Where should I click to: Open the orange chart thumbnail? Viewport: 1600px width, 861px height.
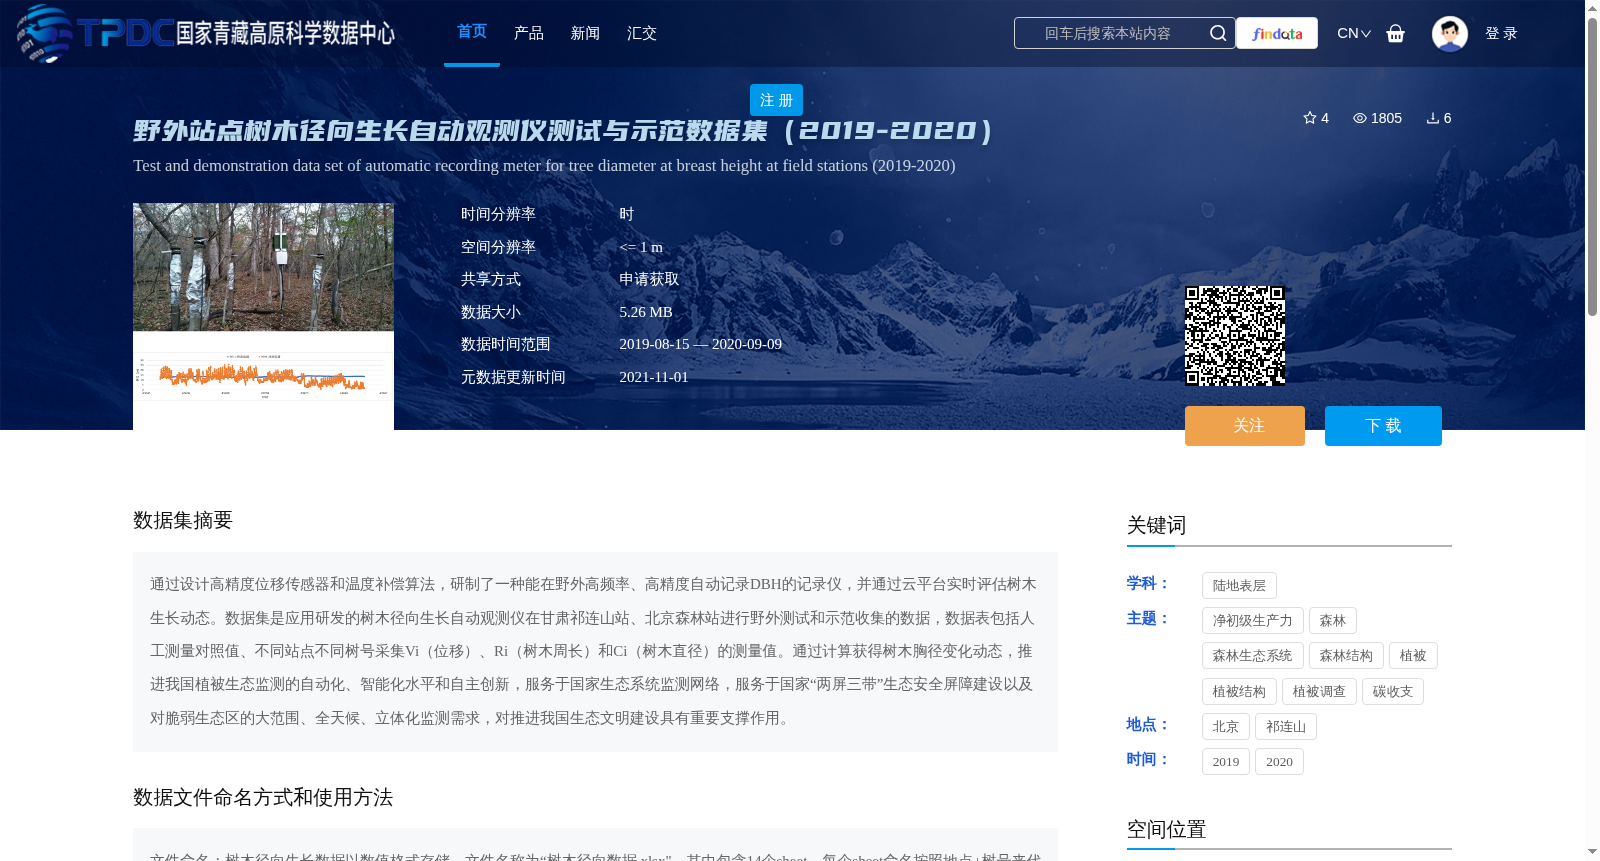point(263,376)
